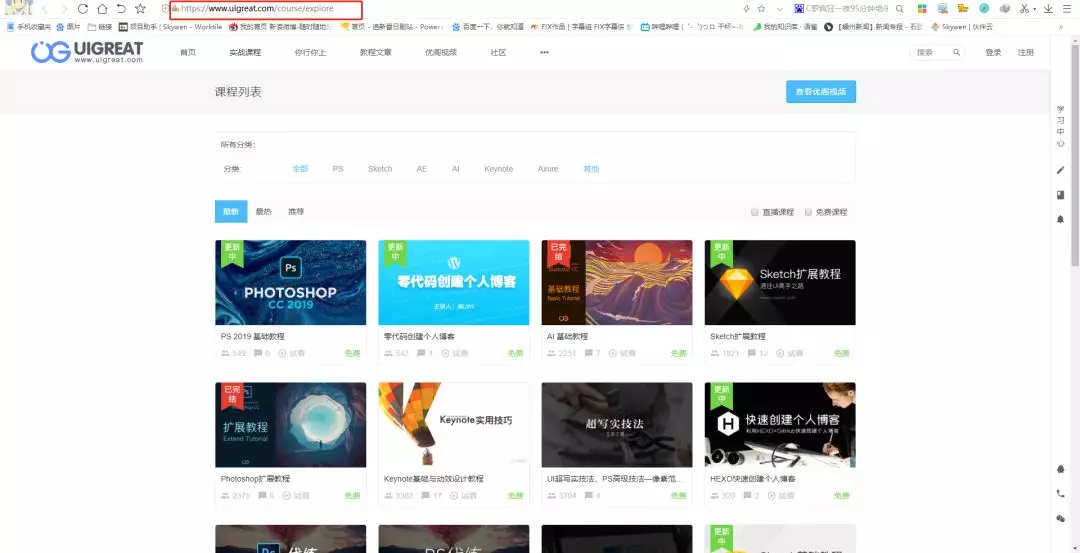
Task: Click the WeChat icon in right sidebar
Action: 1061,519
